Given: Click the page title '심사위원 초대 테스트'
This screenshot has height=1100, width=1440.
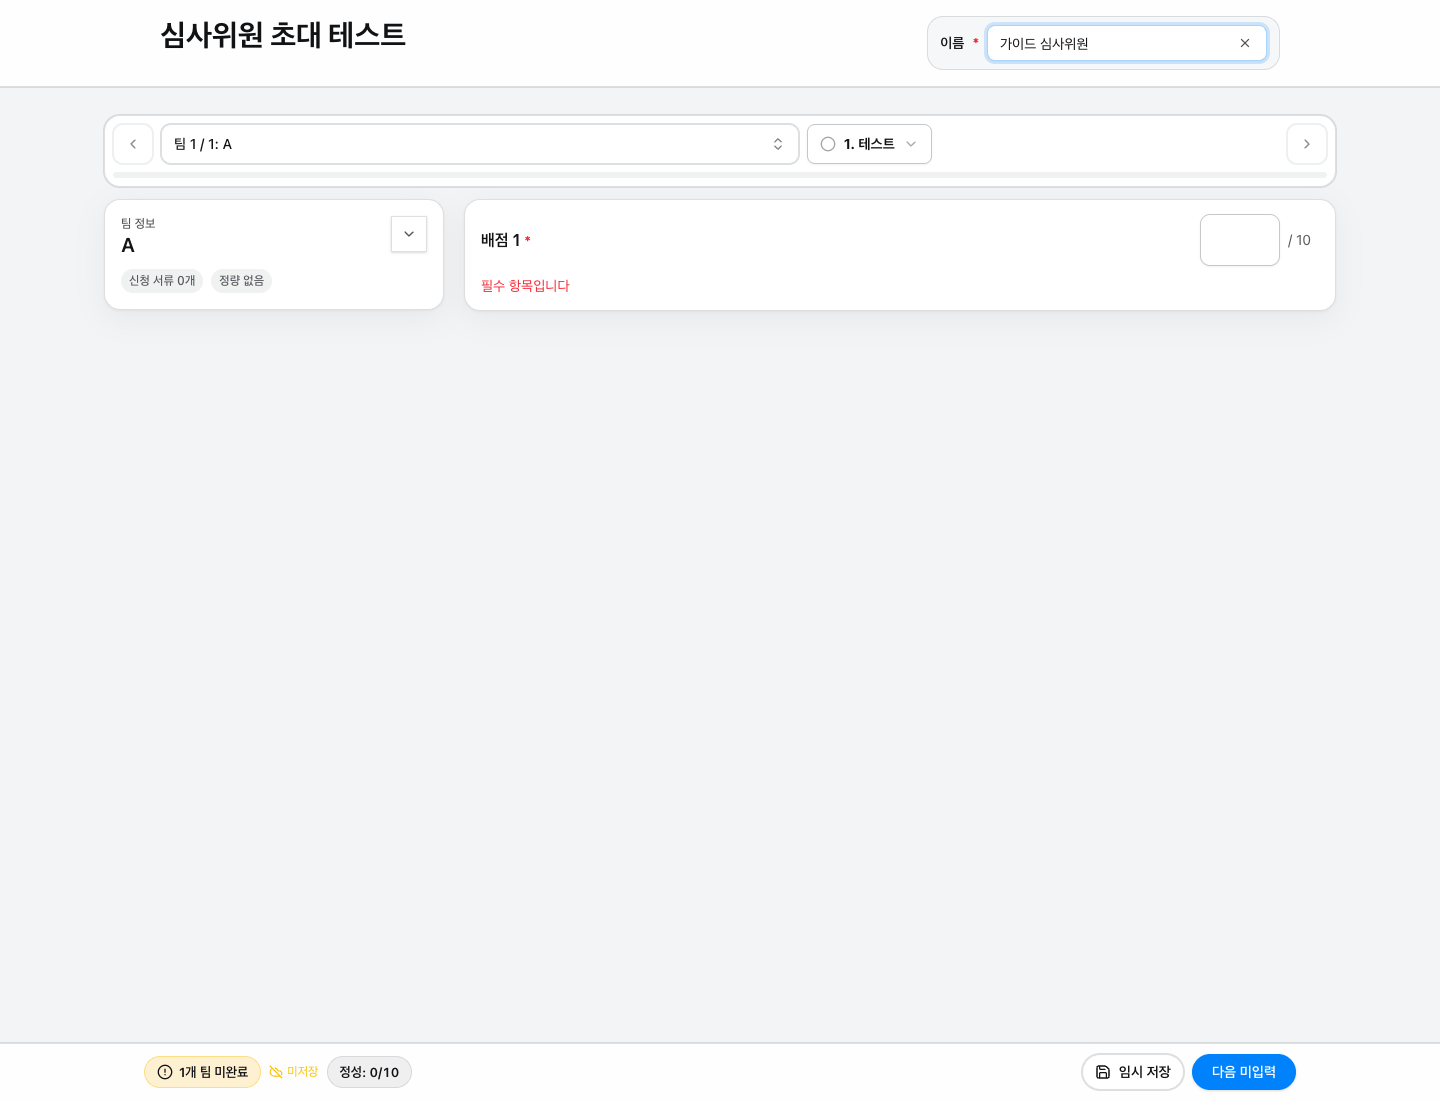Looking at the screenshot, I should pos(283,35).
